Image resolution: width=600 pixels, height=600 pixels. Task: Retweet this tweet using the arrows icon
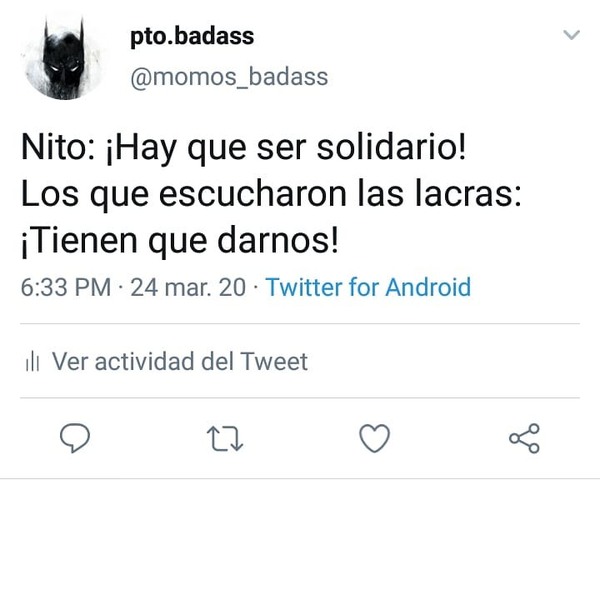(225, 439)
